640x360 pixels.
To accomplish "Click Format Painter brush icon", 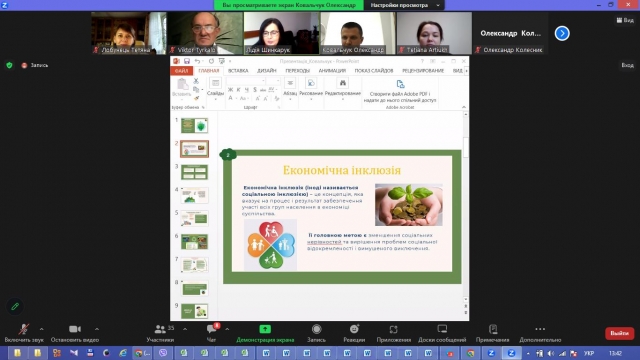I will tap(196, 98).
